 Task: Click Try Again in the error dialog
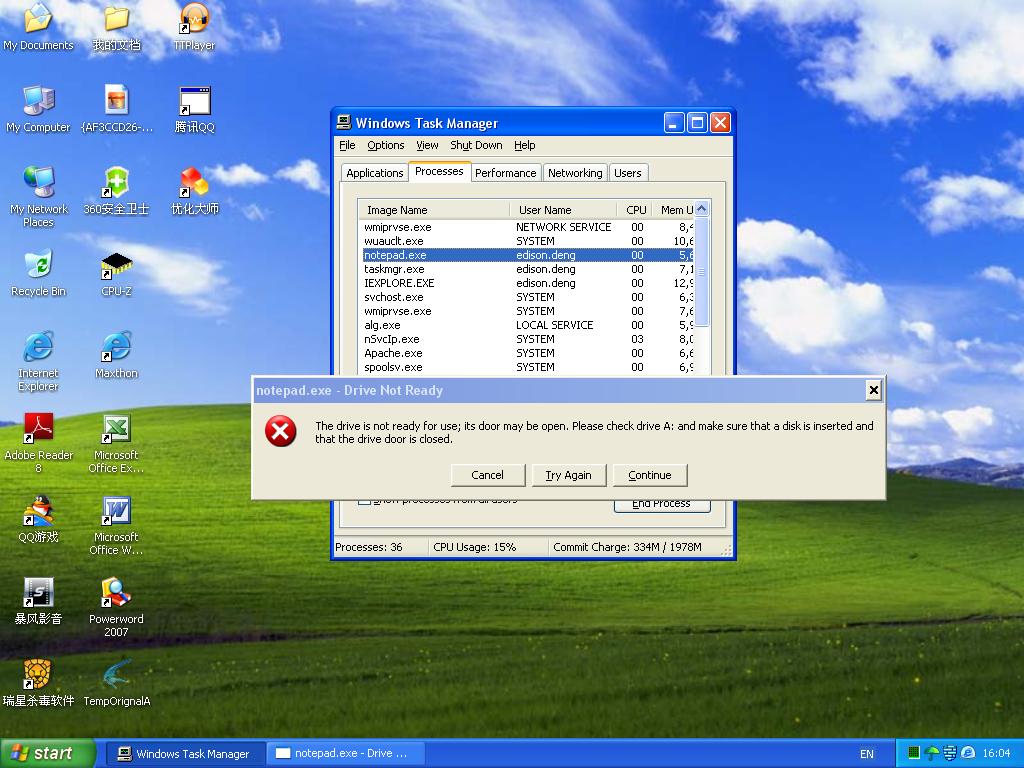569,475
